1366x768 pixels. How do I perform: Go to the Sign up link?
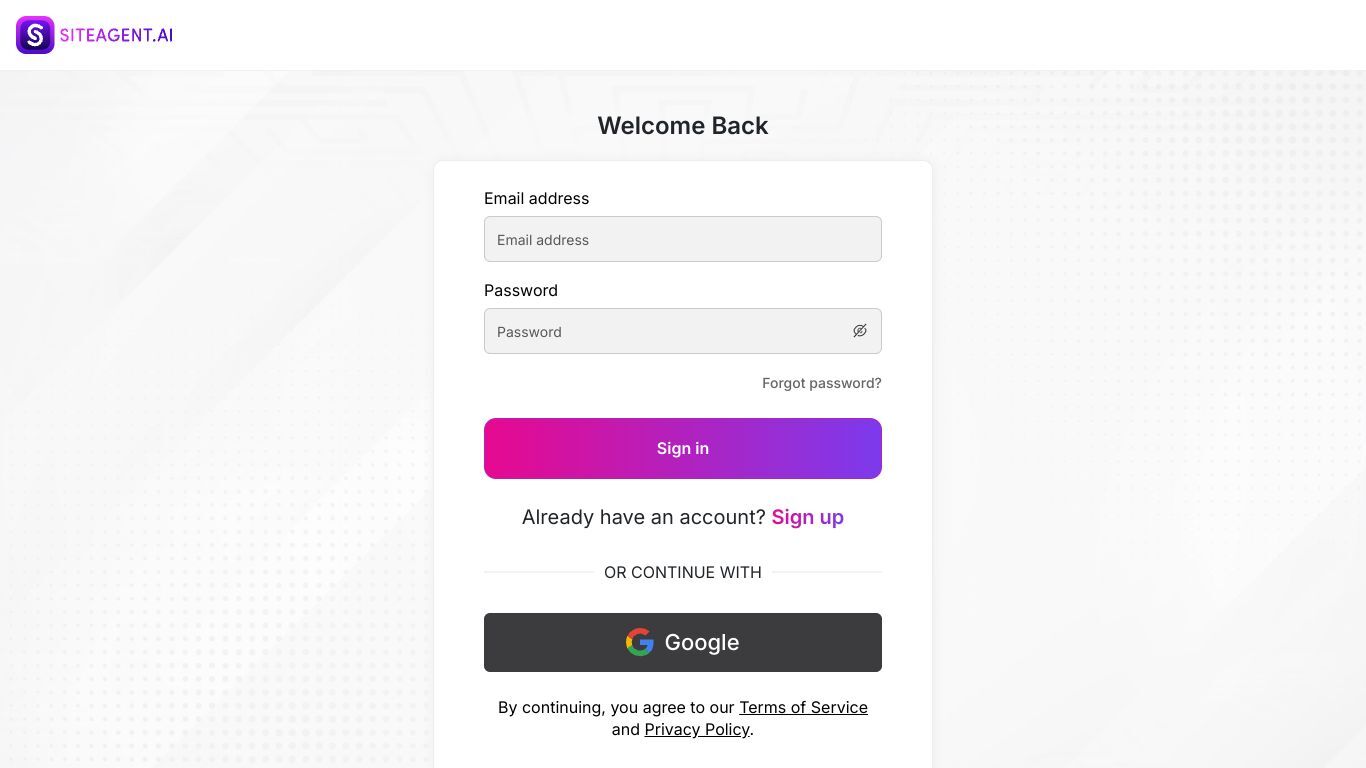808,517
